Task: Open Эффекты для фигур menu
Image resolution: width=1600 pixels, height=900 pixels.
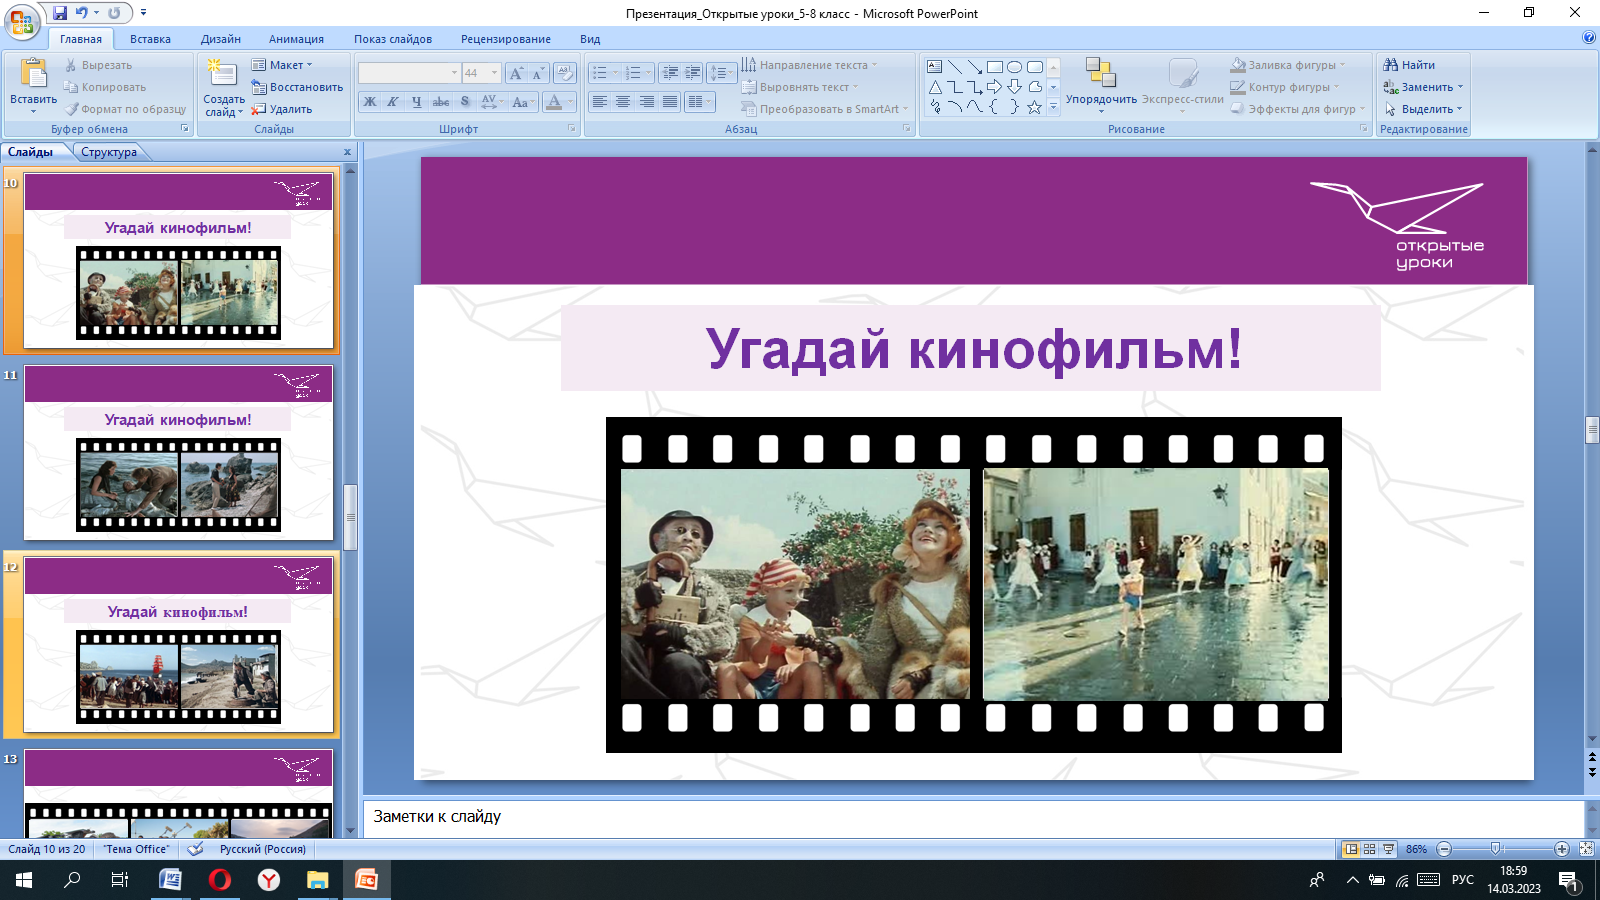Action: click(x=1297, y=109)
